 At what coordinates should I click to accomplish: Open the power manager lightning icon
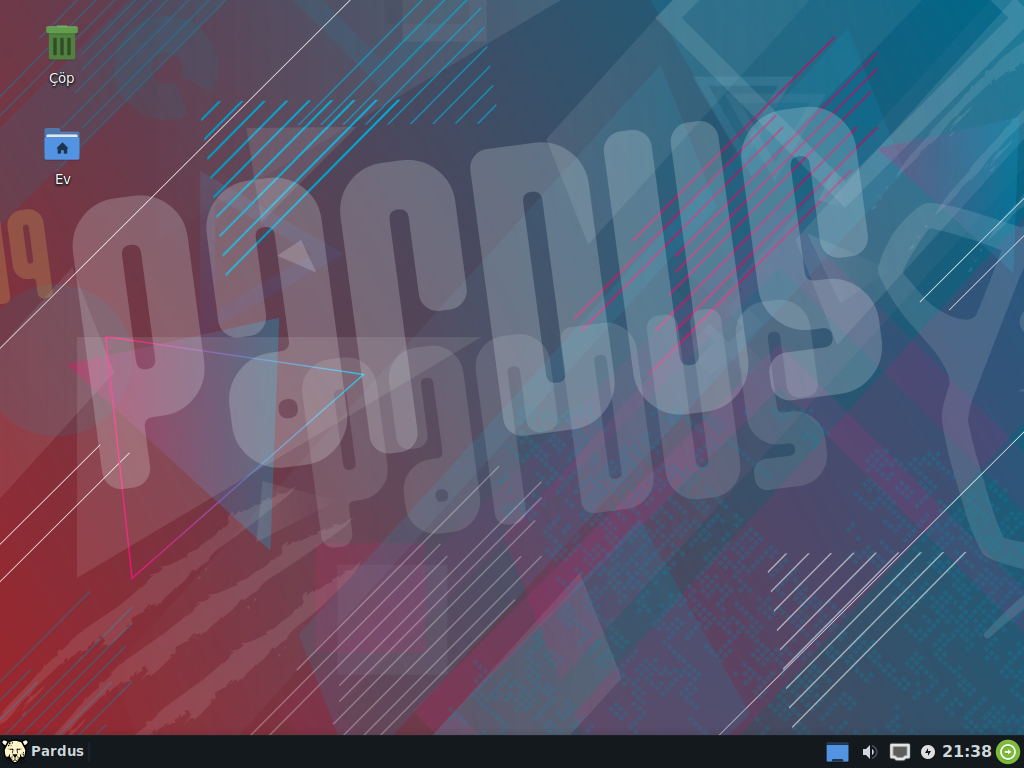[x=927, y=752]
